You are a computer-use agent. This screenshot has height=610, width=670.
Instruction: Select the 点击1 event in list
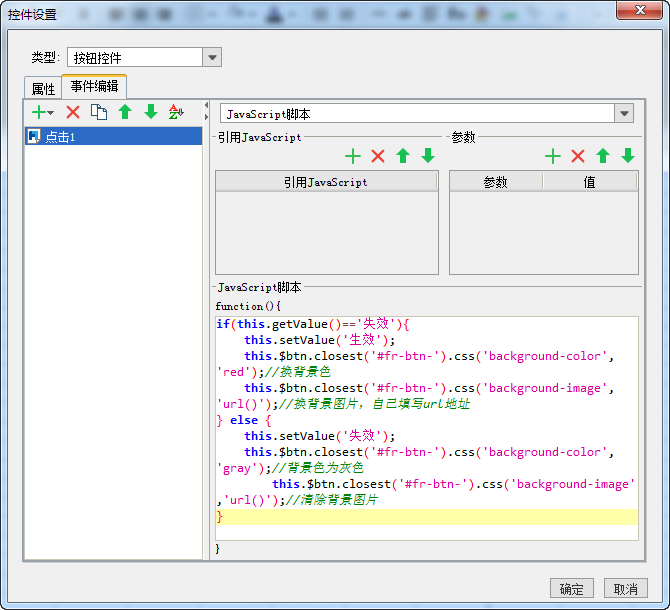[x=60, y=137]
